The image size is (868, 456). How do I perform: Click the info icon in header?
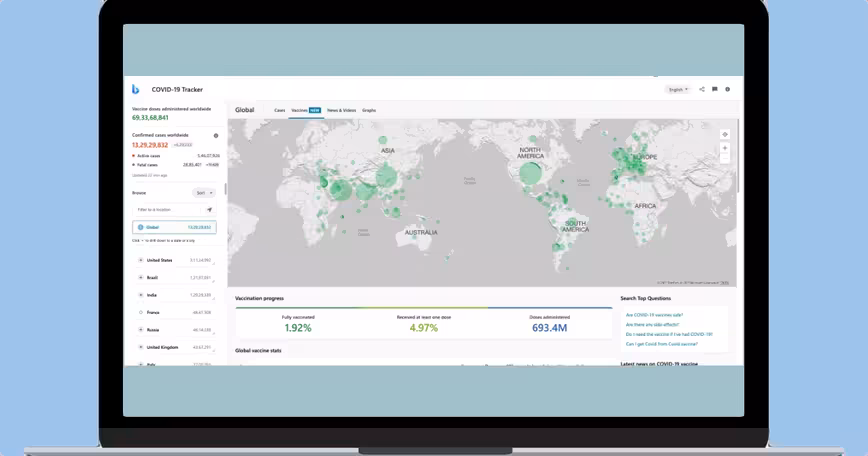click(728, 89)
